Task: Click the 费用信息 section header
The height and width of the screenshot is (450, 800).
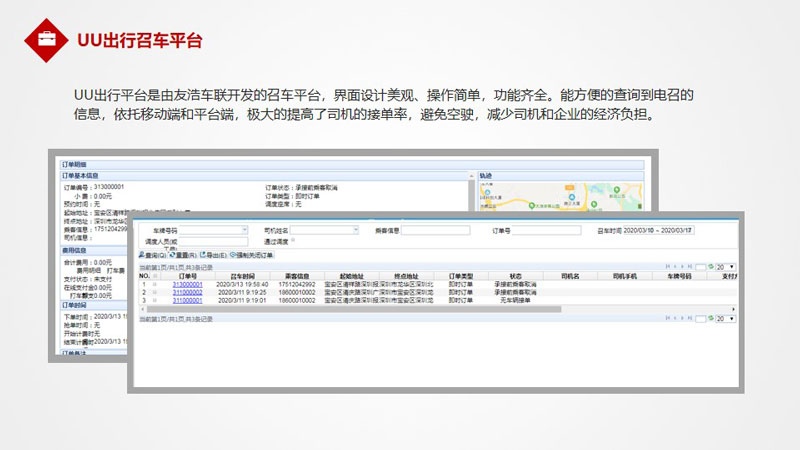Action: [x=94, y=251]
